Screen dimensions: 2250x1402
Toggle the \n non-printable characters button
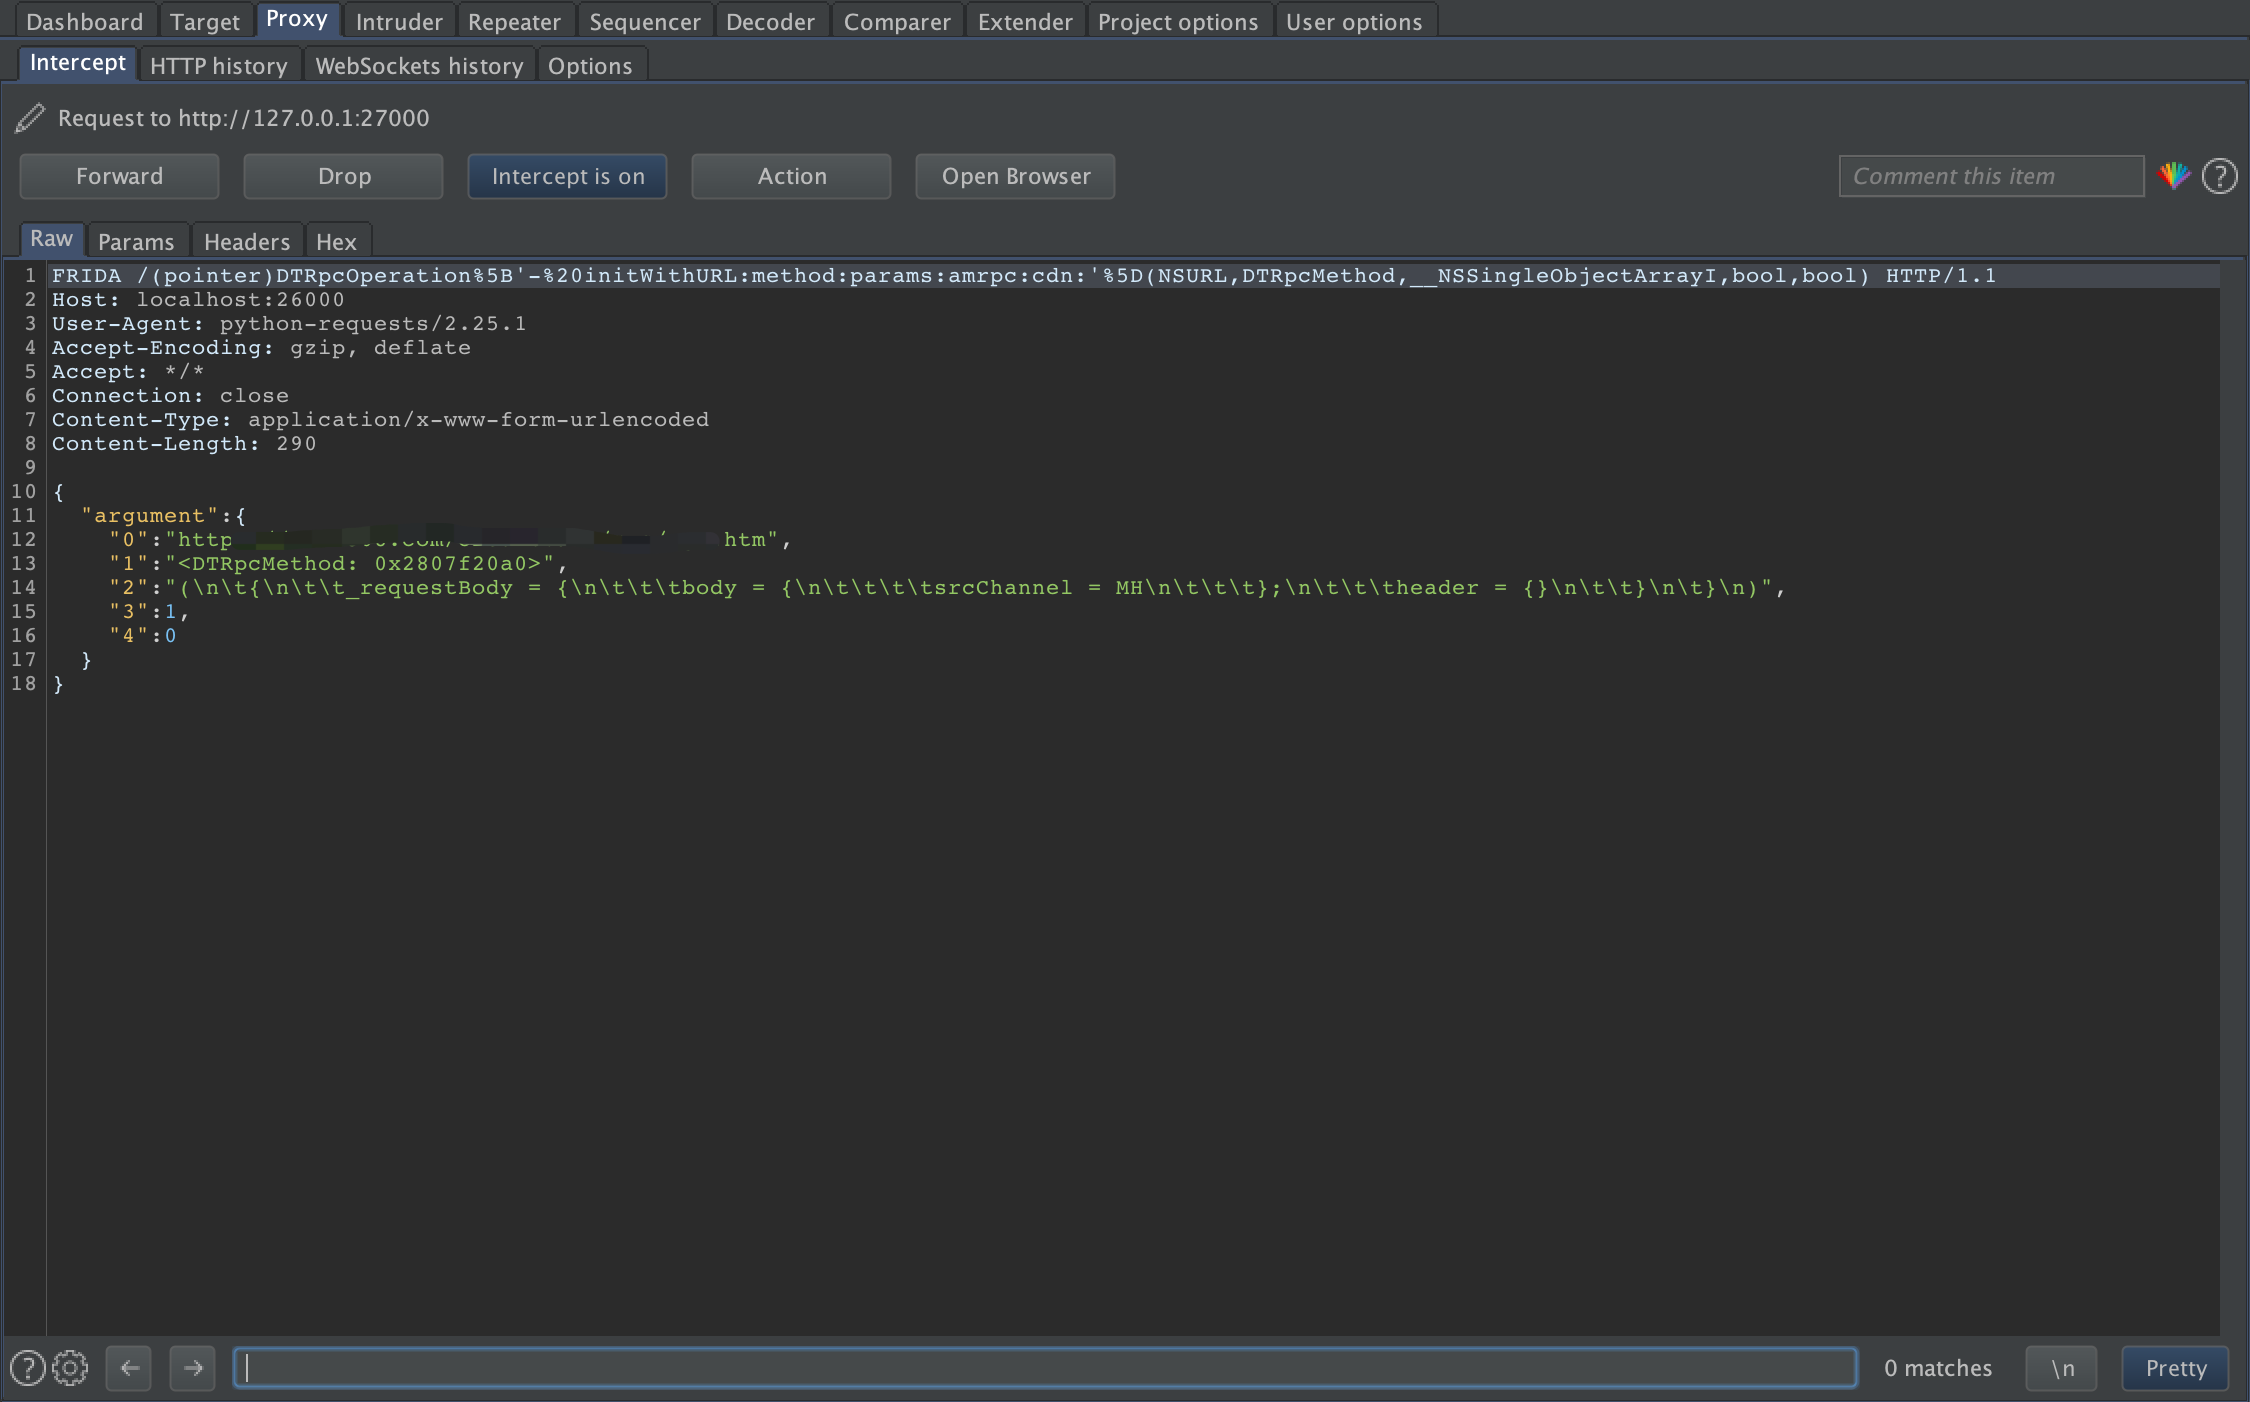pyautogui.click(x=2061, y=1368)
